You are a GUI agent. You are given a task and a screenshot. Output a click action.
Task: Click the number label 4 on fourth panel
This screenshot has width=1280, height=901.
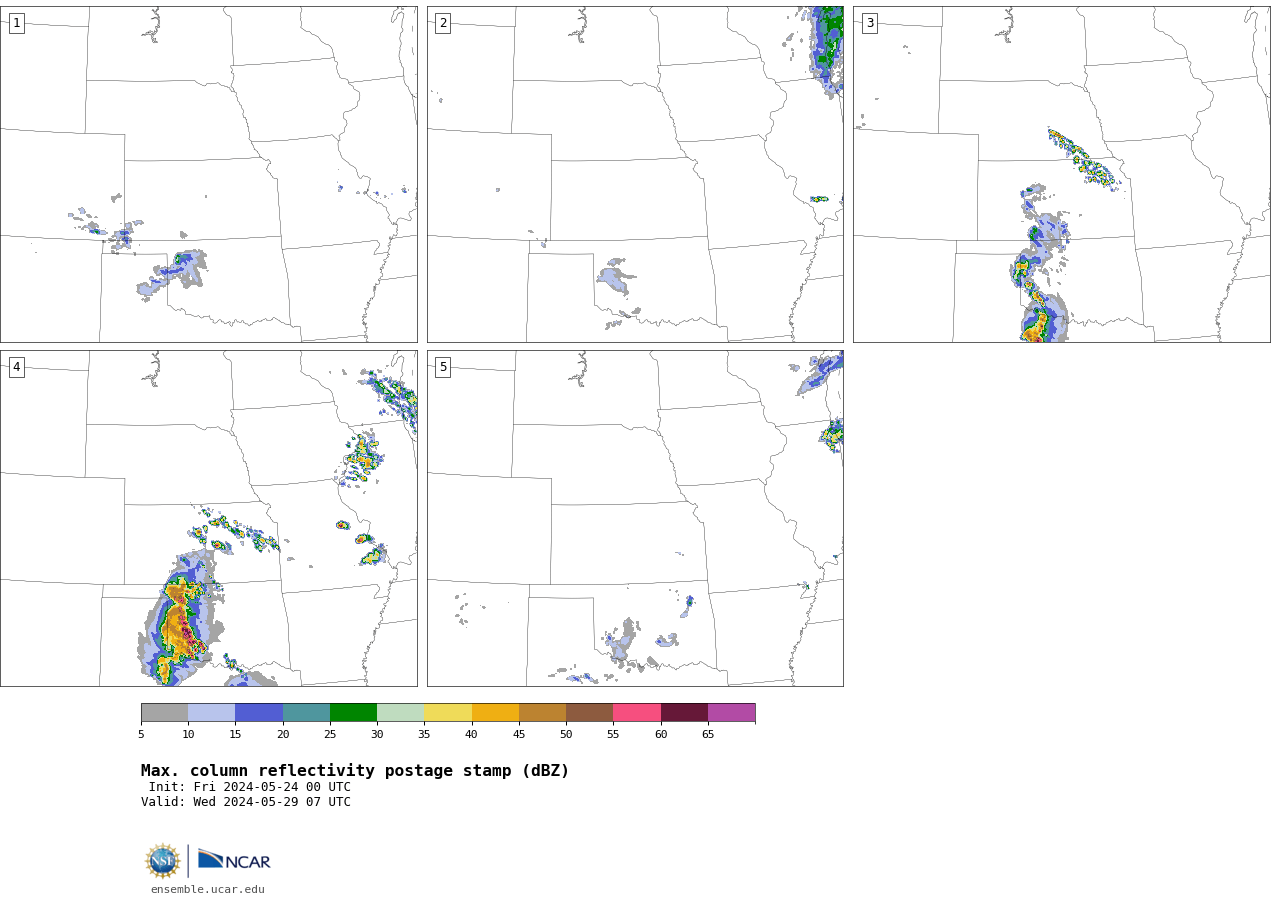16,367
